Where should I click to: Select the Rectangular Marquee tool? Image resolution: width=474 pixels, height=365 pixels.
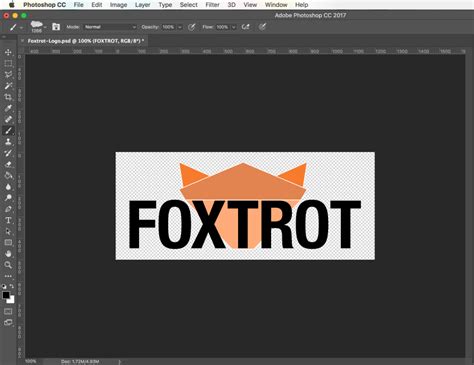click(8, 63)
